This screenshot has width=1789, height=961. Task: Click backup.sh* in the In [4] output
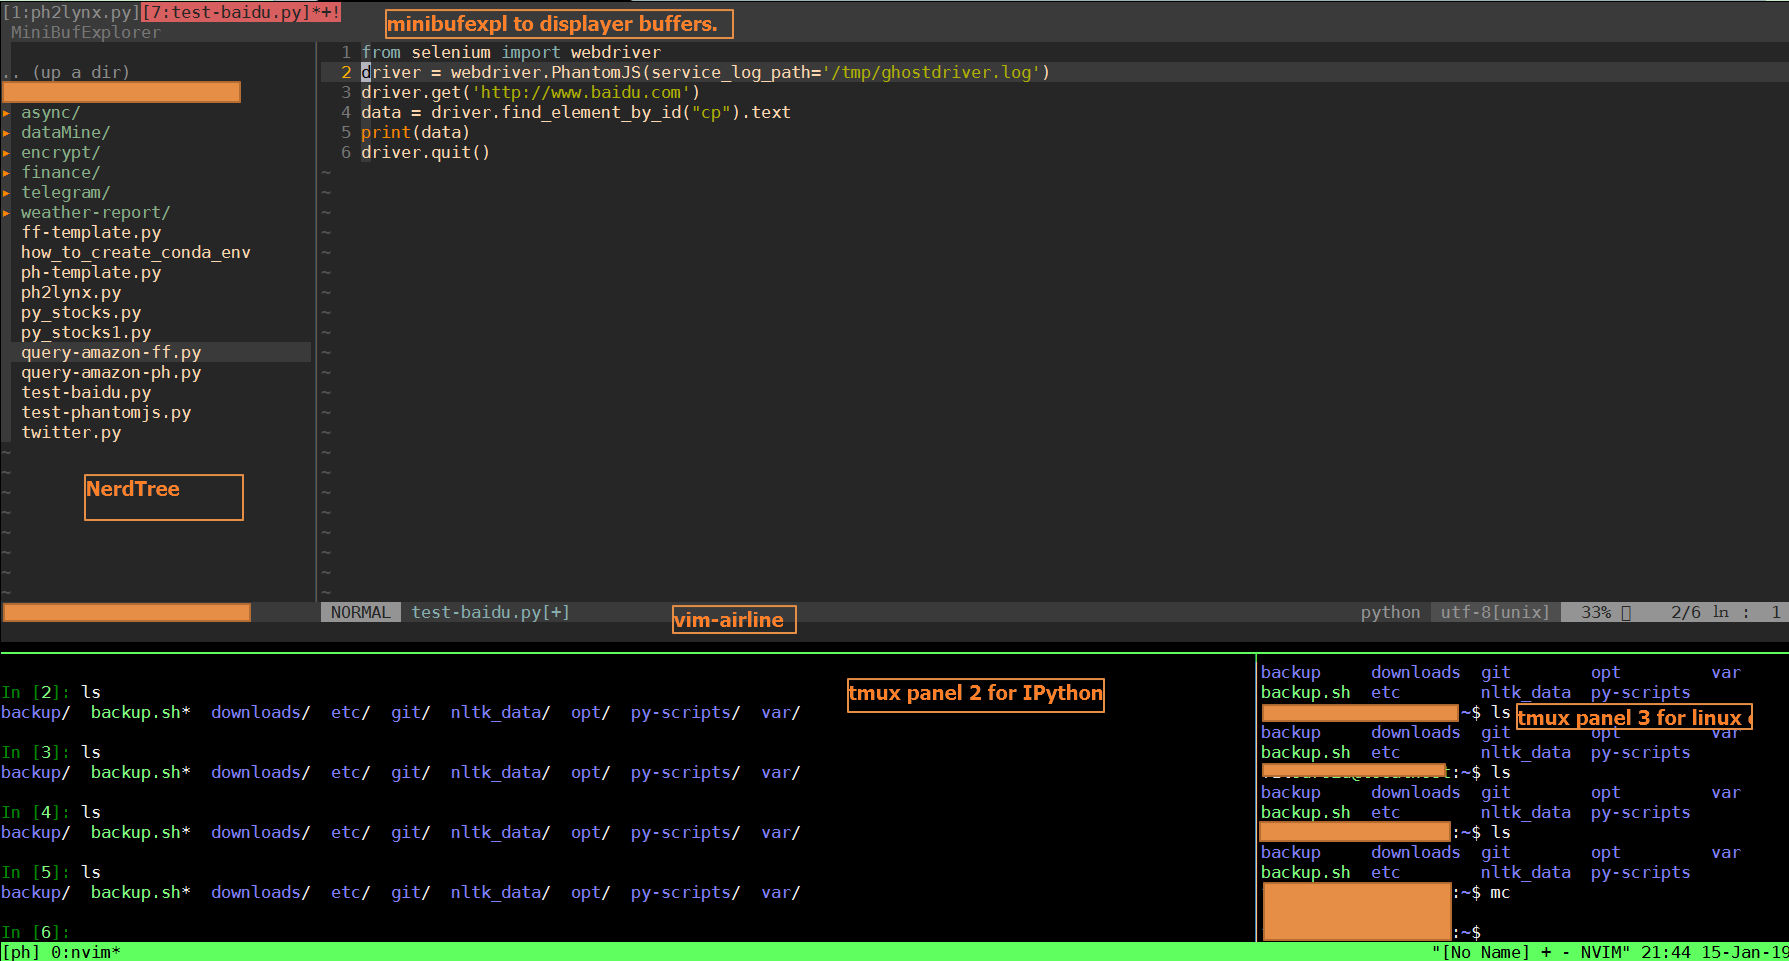[141, 833]
